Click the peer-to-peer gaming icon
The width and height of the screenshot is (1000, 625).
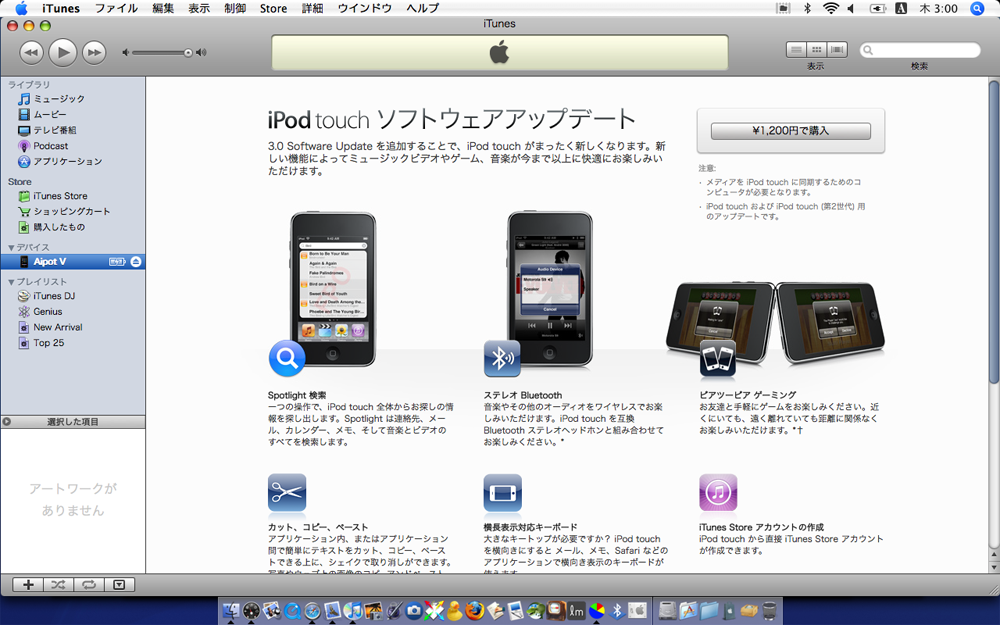pos(717,358)
